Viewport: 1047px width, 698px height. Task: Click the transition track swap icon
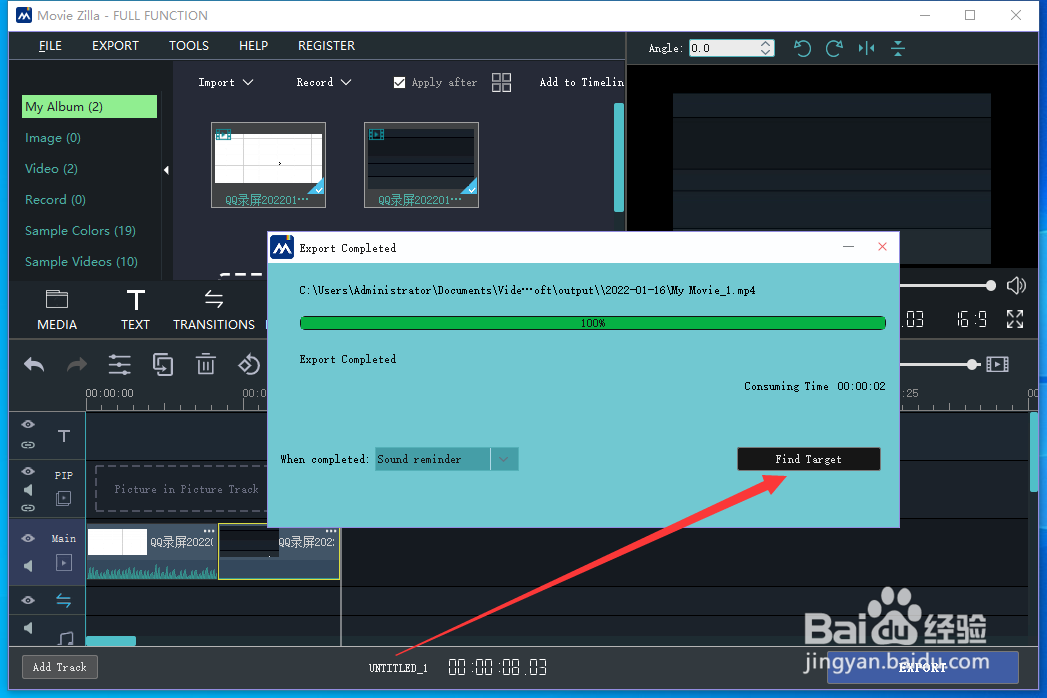63,600
